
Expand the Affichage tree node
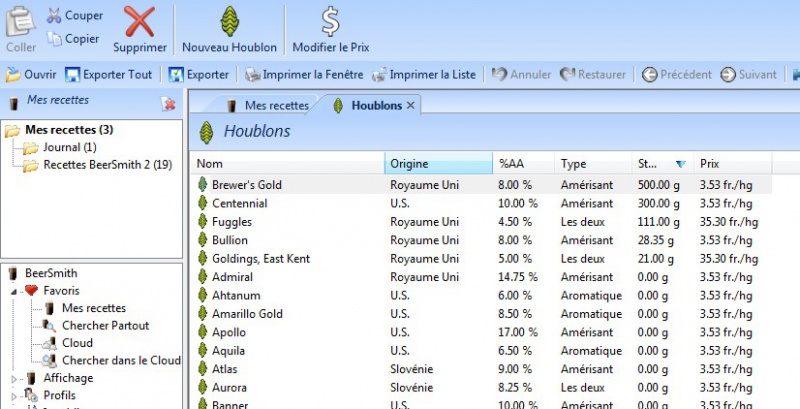(15, 378)
